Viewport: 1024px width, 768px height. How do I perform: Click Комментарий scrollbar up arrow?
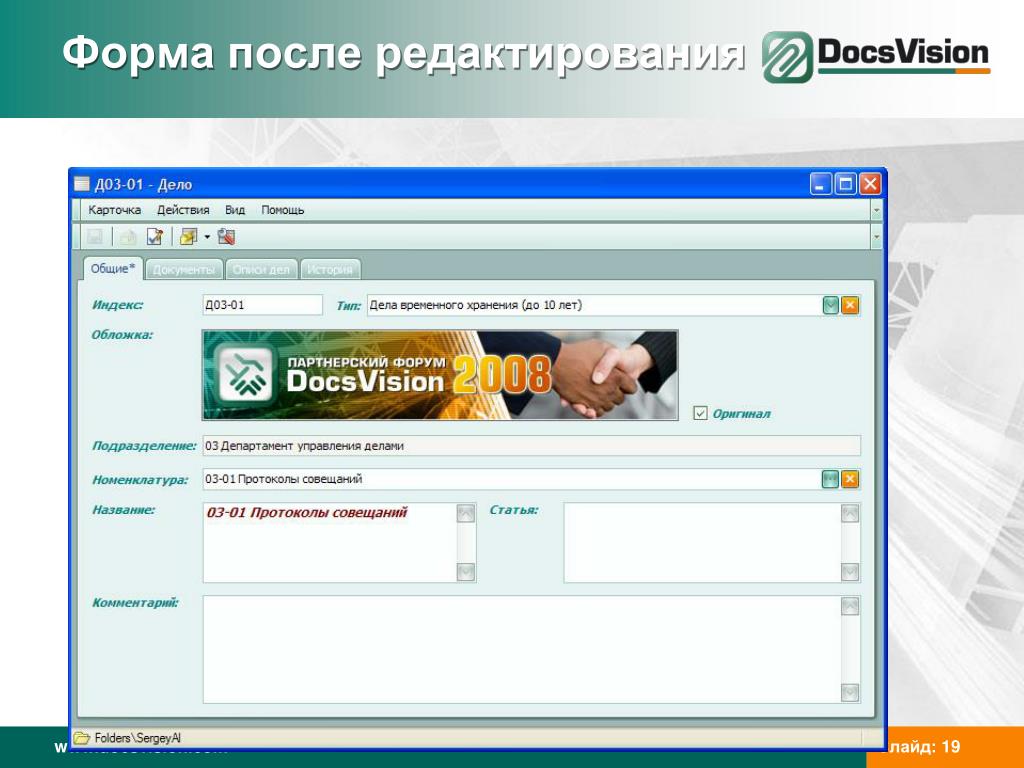pos(850,606)
